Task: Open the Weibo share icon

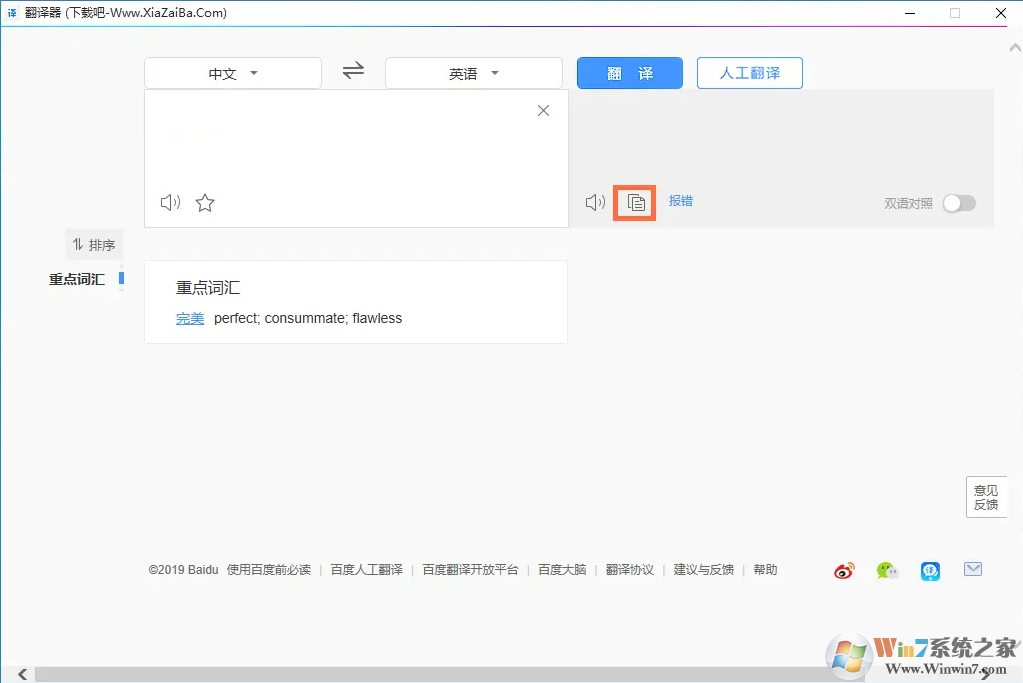Action: point(843,569)
